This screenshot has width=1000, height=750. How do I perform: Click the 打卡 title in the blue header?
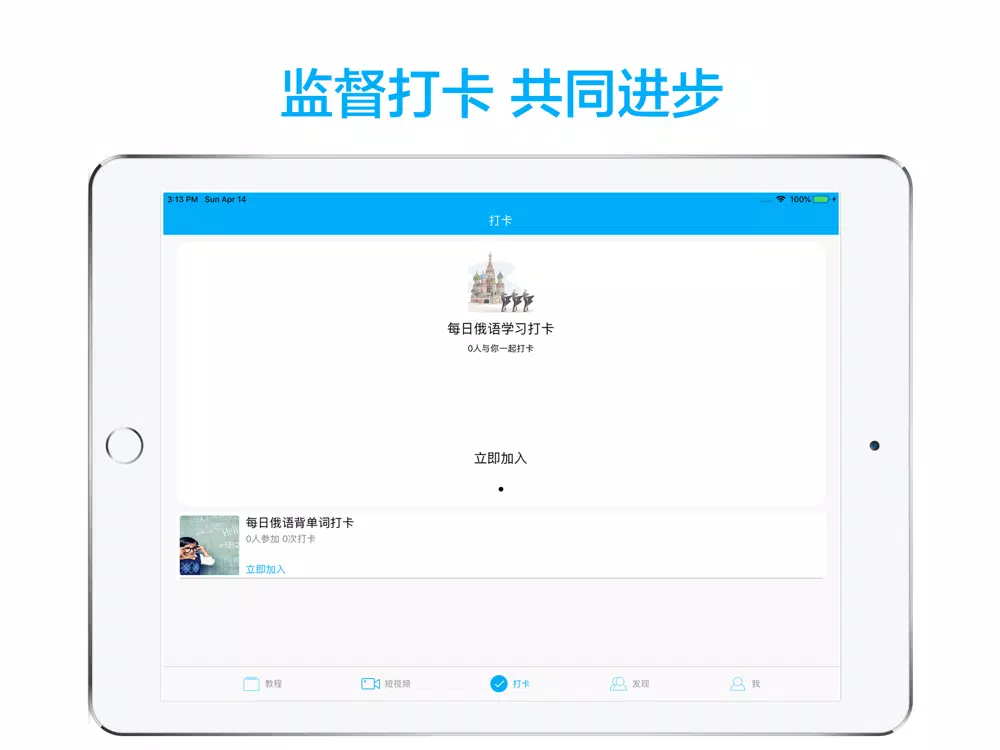[x=501, y=220]
